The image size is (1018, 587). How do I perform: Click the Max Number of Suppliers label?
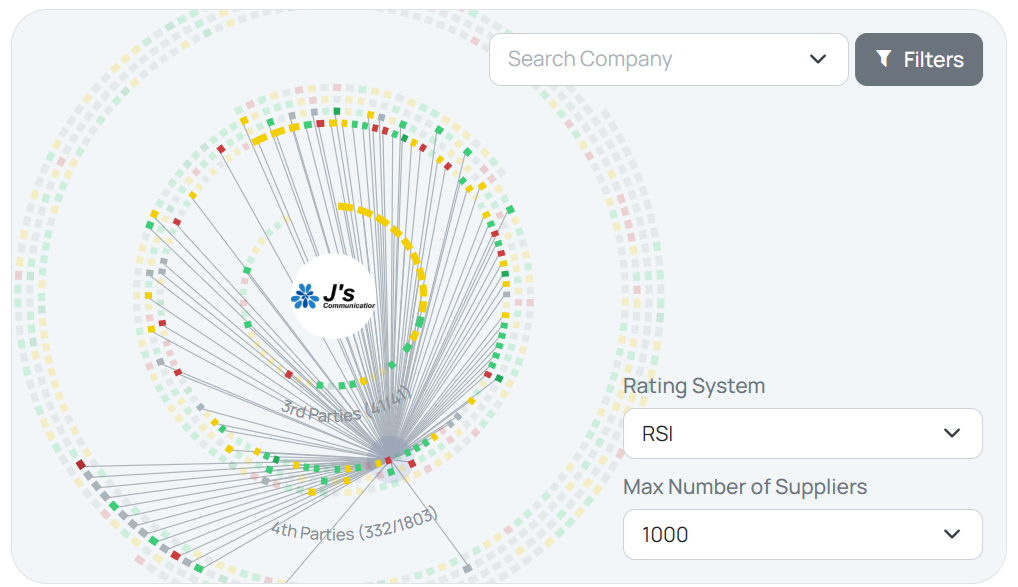(x=745, y=487)
